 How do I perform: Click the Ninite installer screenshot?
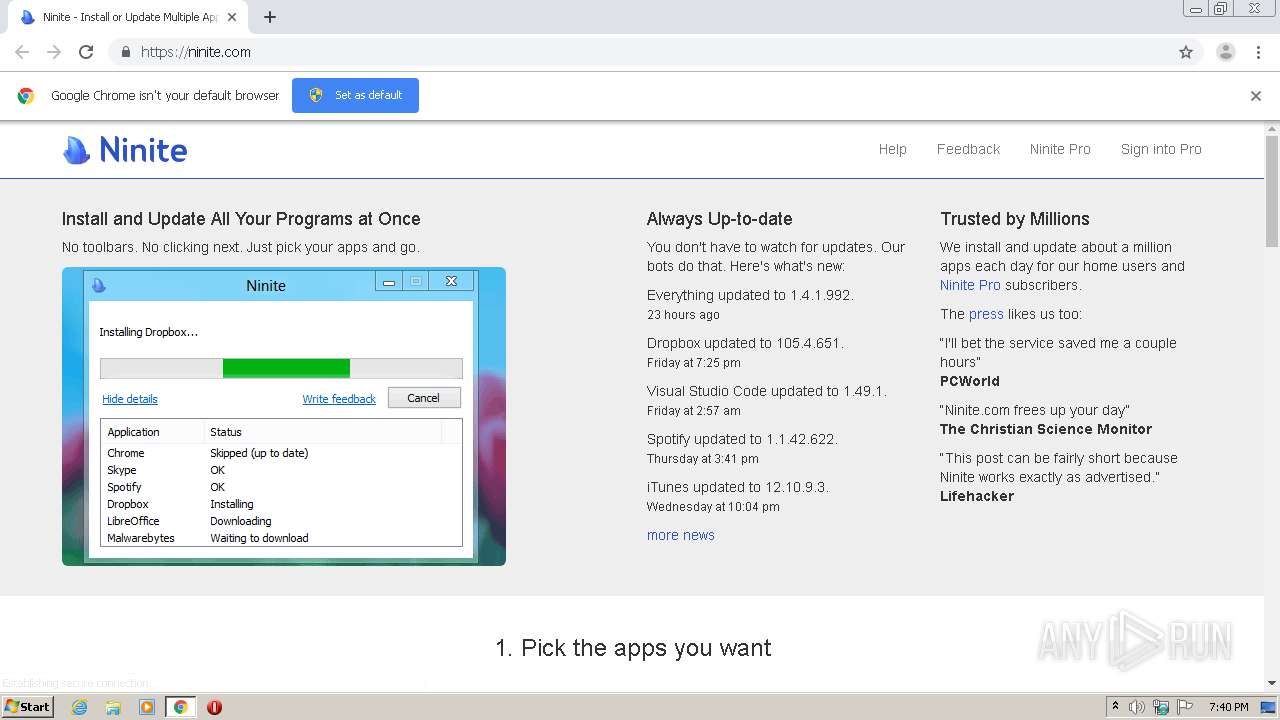[x=284, y=416]
